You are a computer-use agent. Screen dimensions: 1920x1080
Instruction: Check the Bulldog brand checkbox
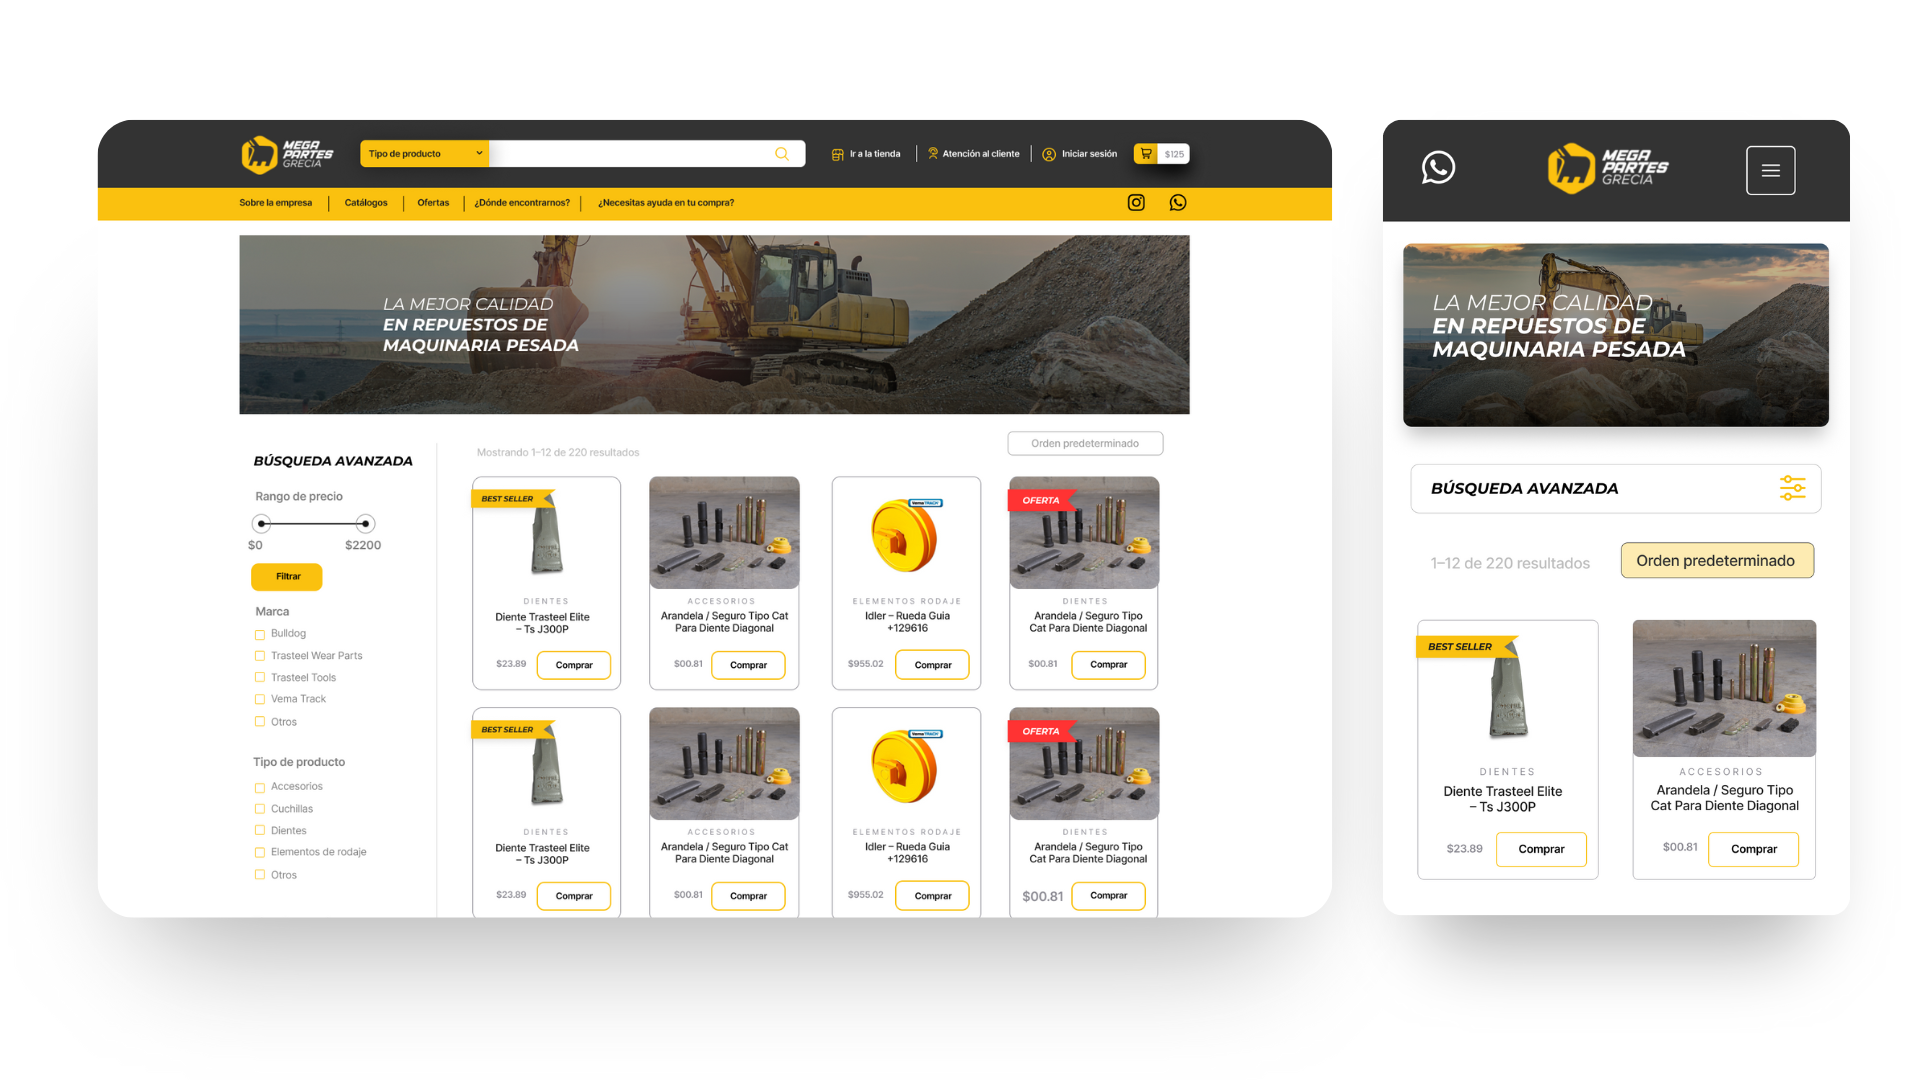[260, 635]
